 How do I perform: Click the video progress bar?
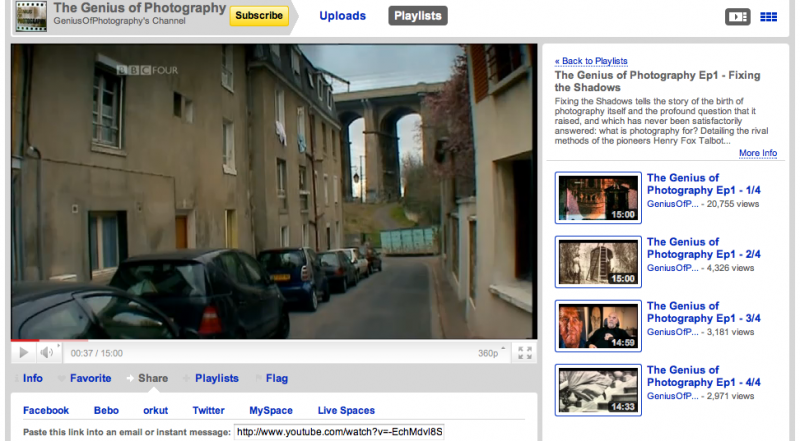pos(274,340)
